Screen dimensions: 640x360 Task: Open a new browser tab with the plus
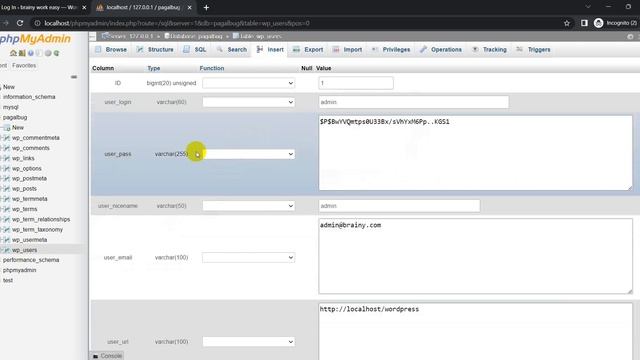coord(206,7)
